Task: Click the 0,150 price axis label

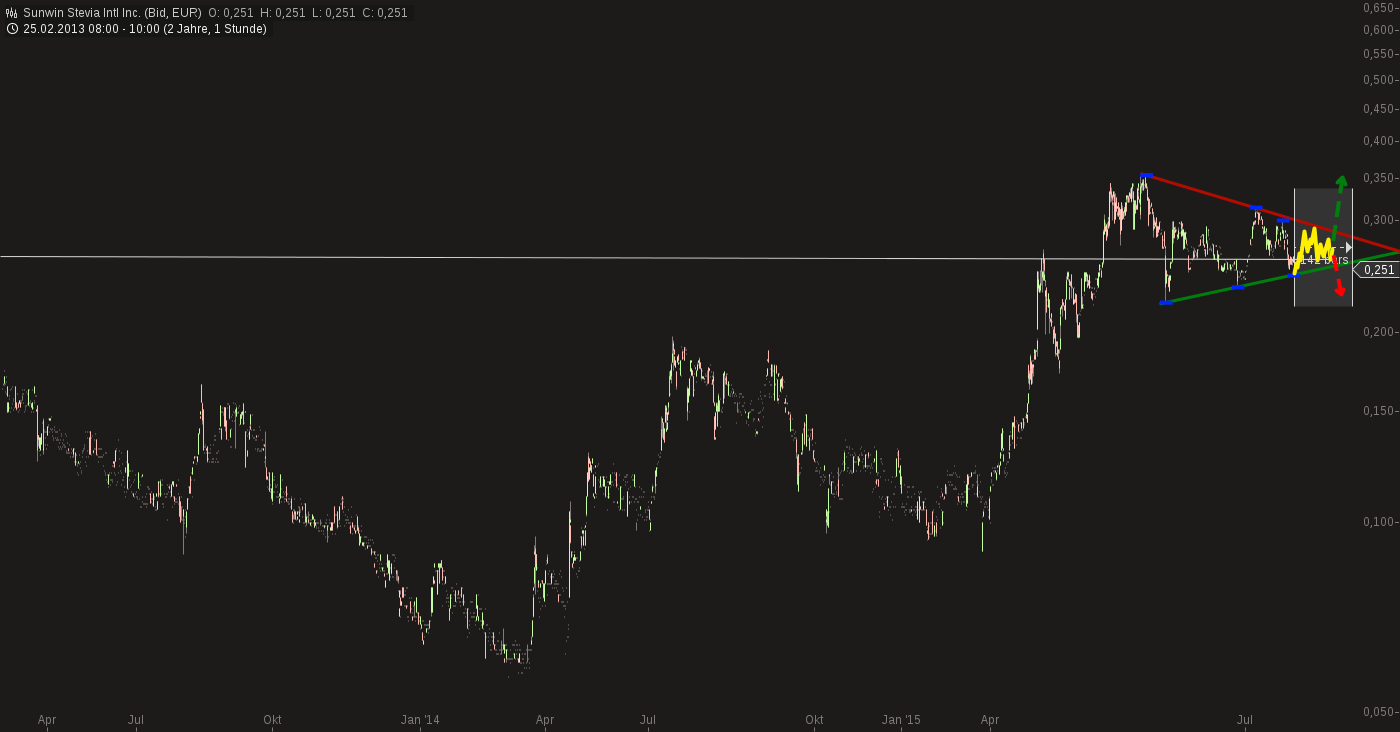Action: [x=1378, y=411]
